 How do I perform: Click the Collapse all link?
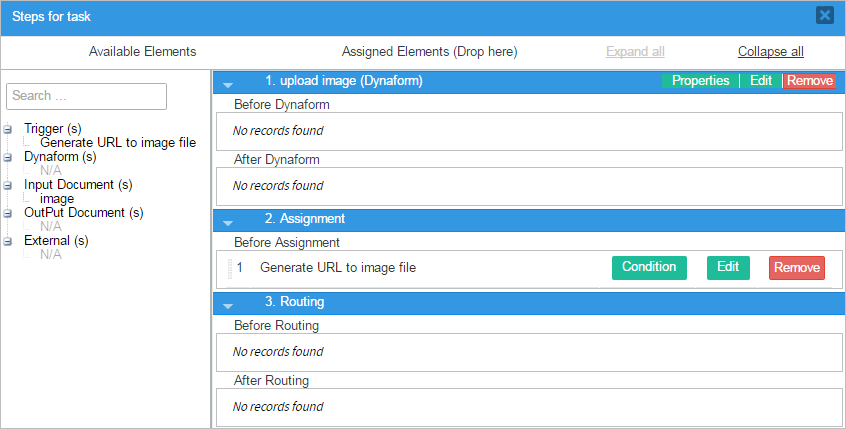click(770, 52)
